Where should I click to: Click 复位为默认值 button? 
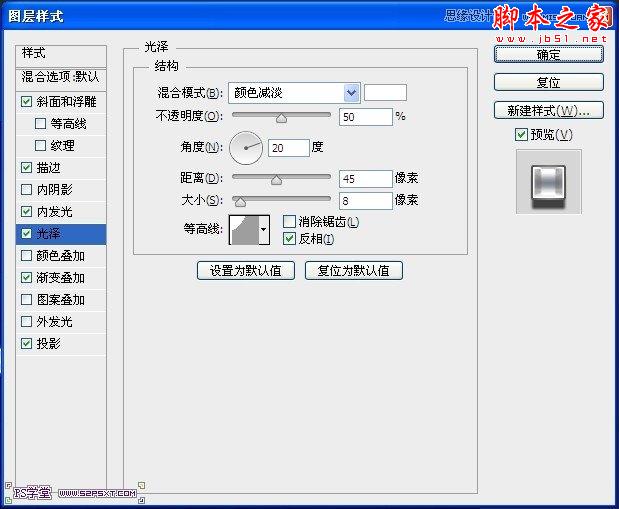tap(354, 270)
